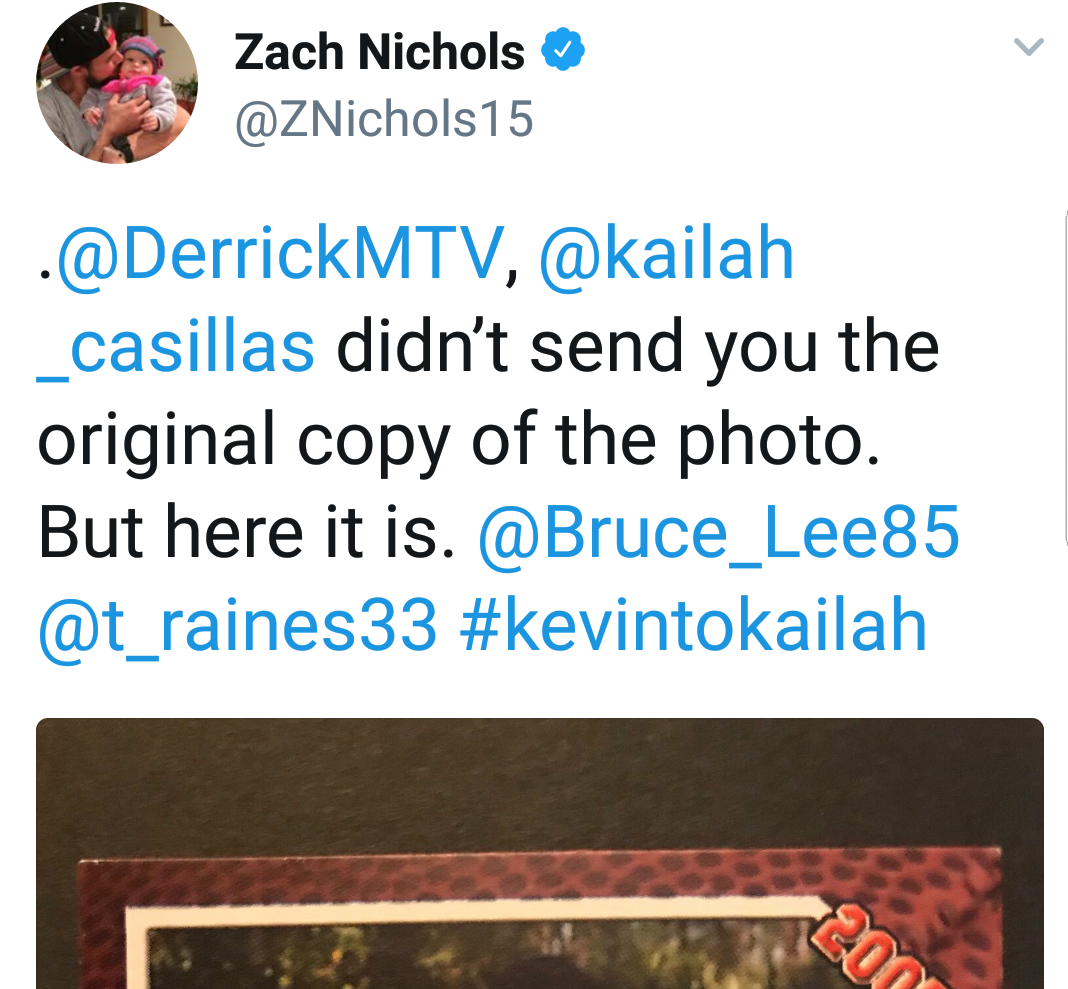Open the @ZNichols15 handle
The image size is (1068, 989).
[384, 119]
